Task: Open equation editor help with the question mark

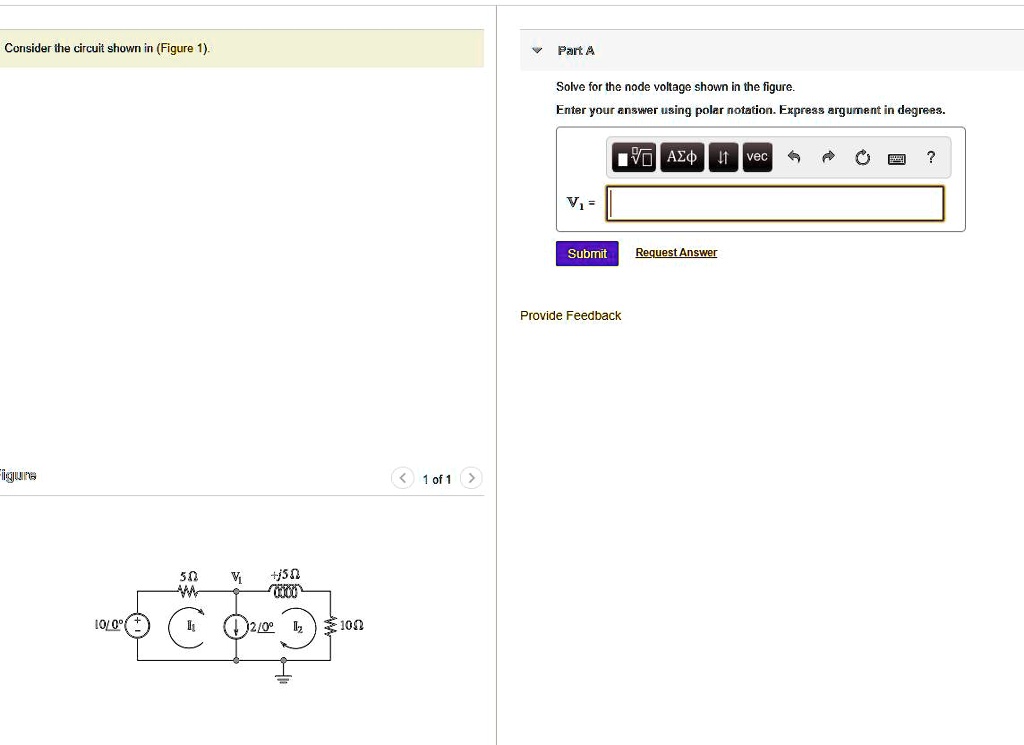Action: click(930, 157)
